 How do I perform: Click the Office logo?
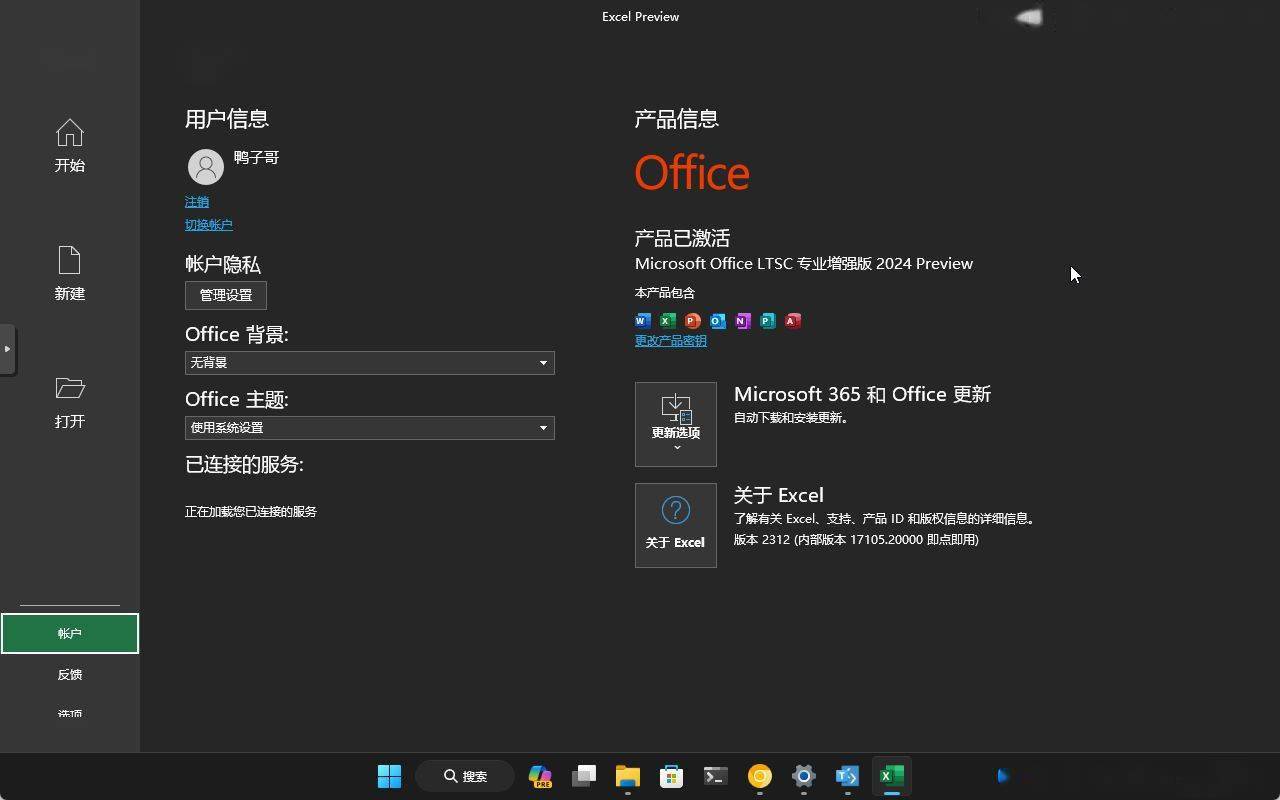tap(692, 172)
